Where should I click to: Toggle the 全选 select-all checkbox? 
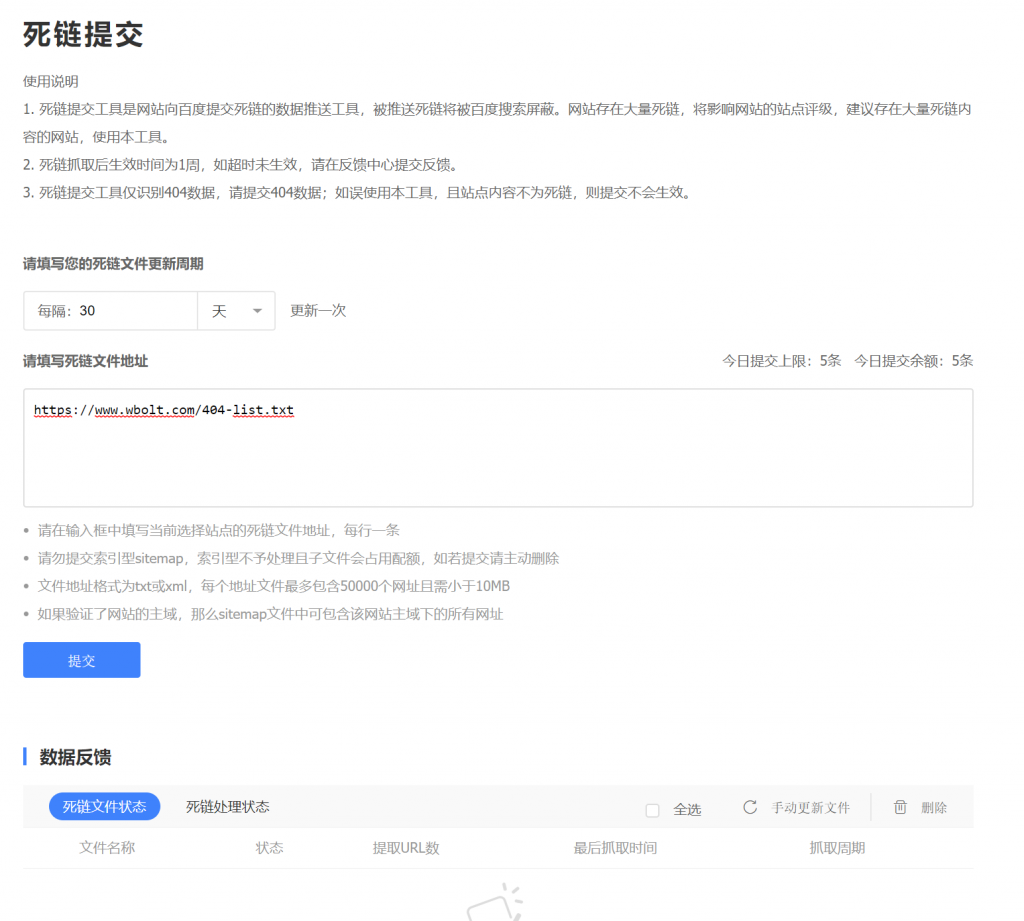(653, 810)
